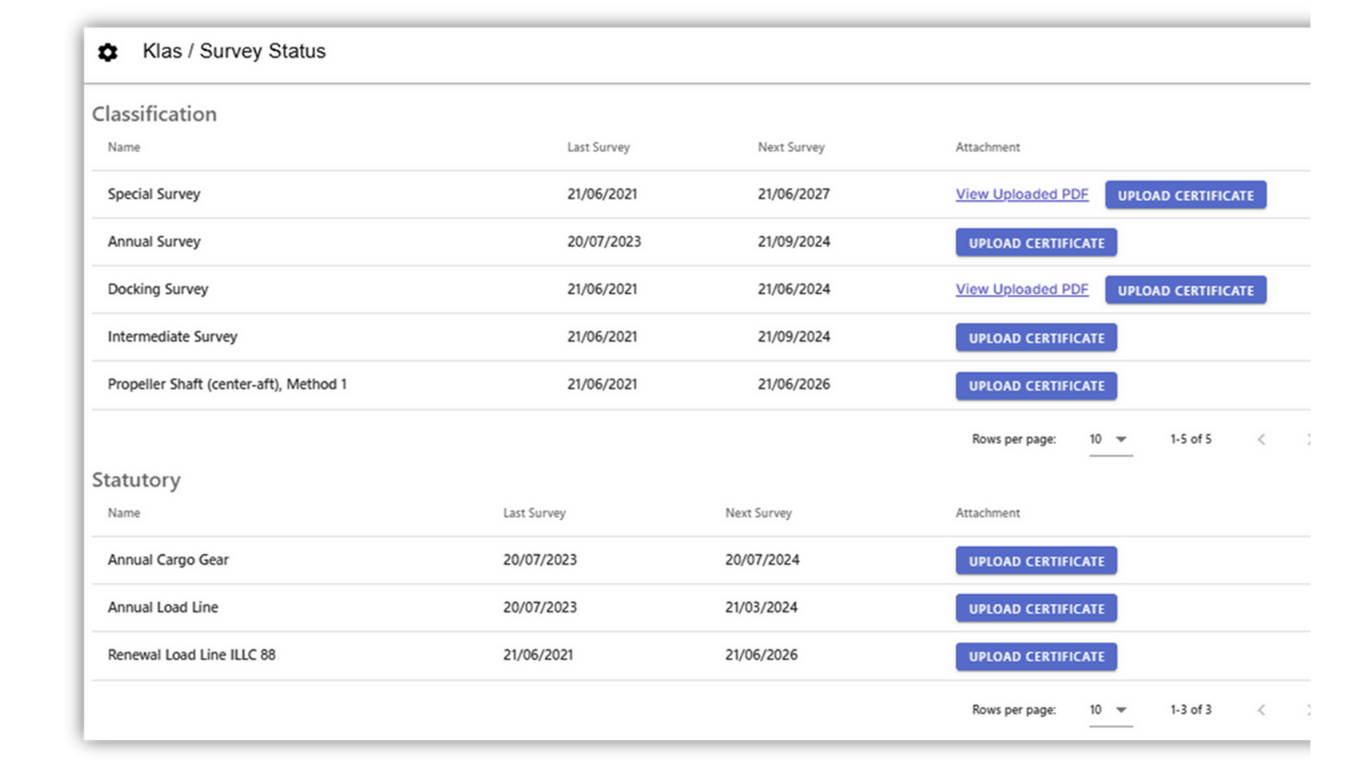Upload certificate for Renewal Load Line ILLC 88
1366x768 pixels.
(x=1036, y=657)
